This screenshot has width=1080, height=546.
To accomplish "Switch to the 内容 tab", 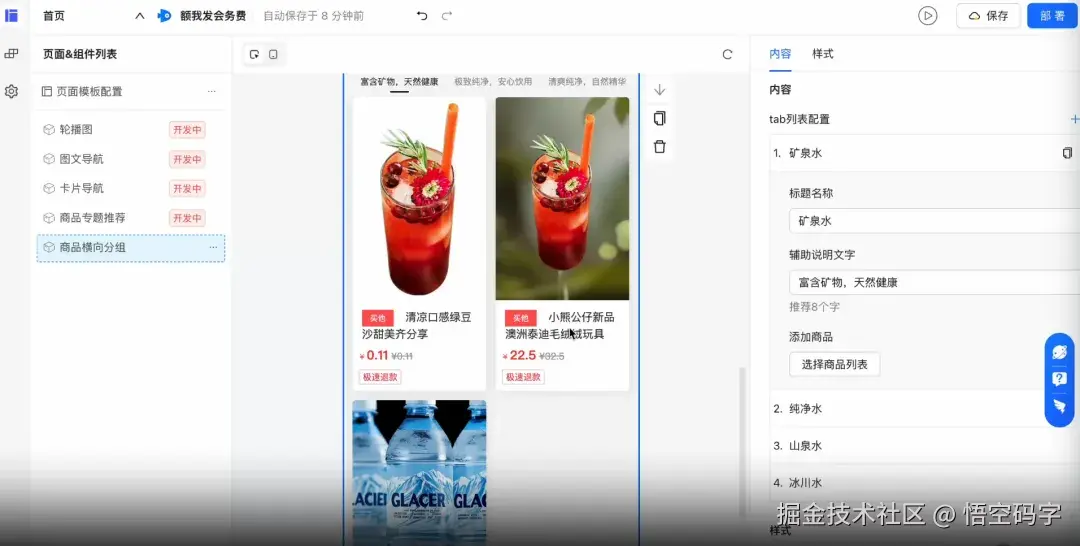I will click(780, 54).
